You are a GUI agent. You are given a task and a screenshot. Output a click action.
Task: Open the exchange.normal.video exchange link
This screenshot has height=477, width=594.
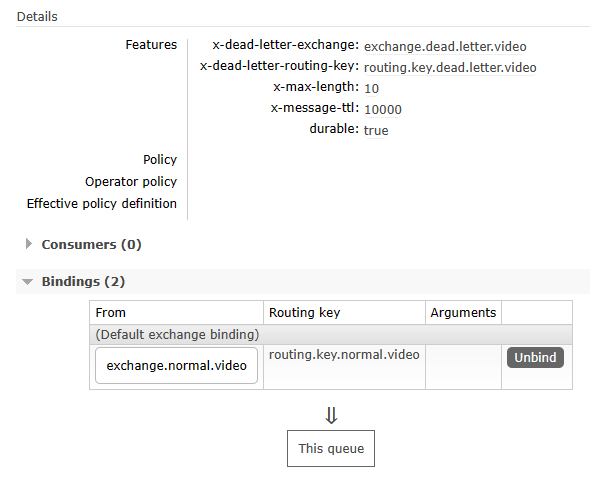point(177,366)
